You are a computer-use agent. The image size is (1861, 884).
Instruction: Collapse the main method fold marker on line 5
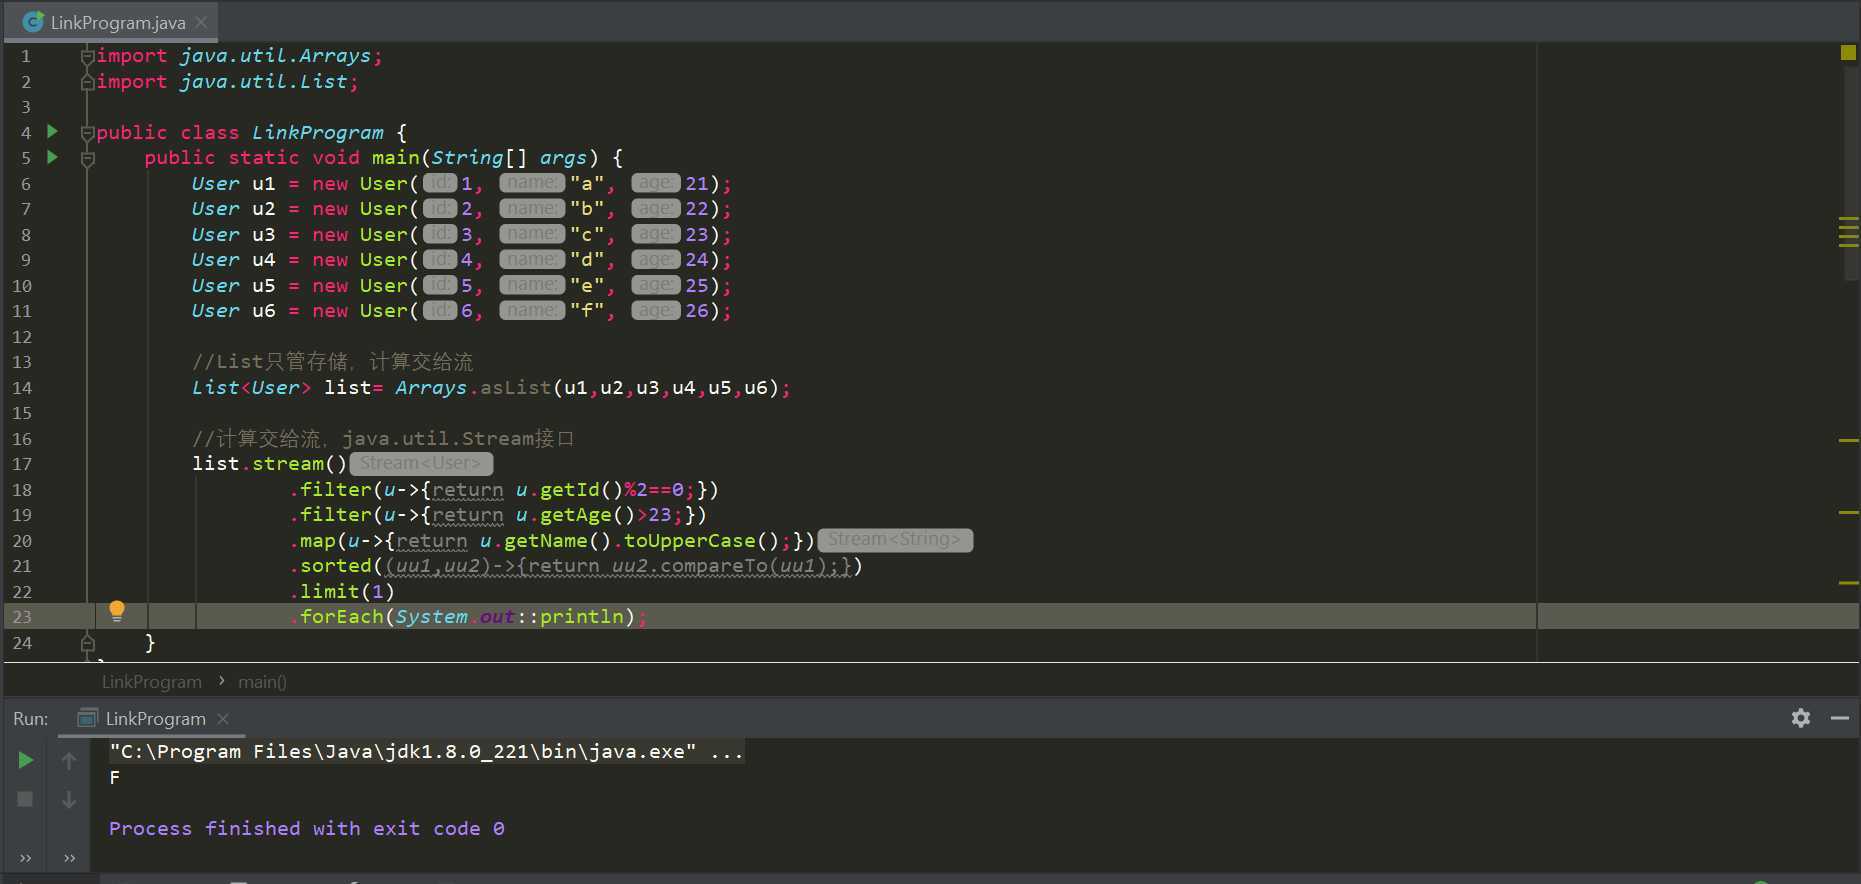point(88,159)
